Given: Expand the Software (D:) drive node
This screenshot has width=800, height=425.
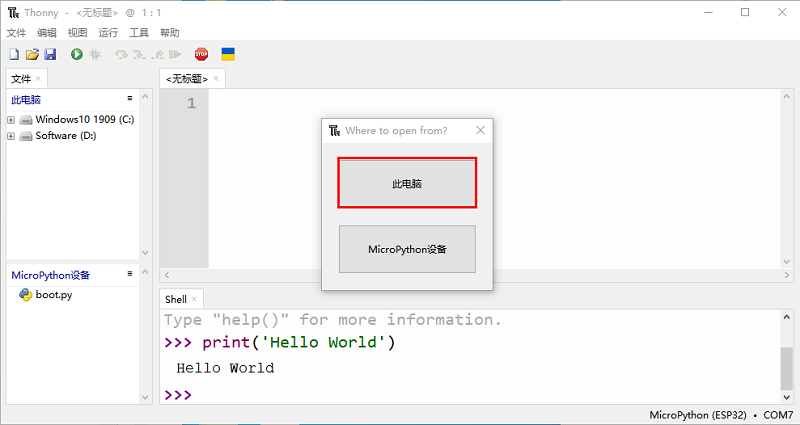Looking at the screenshot, I should [11, 136].
